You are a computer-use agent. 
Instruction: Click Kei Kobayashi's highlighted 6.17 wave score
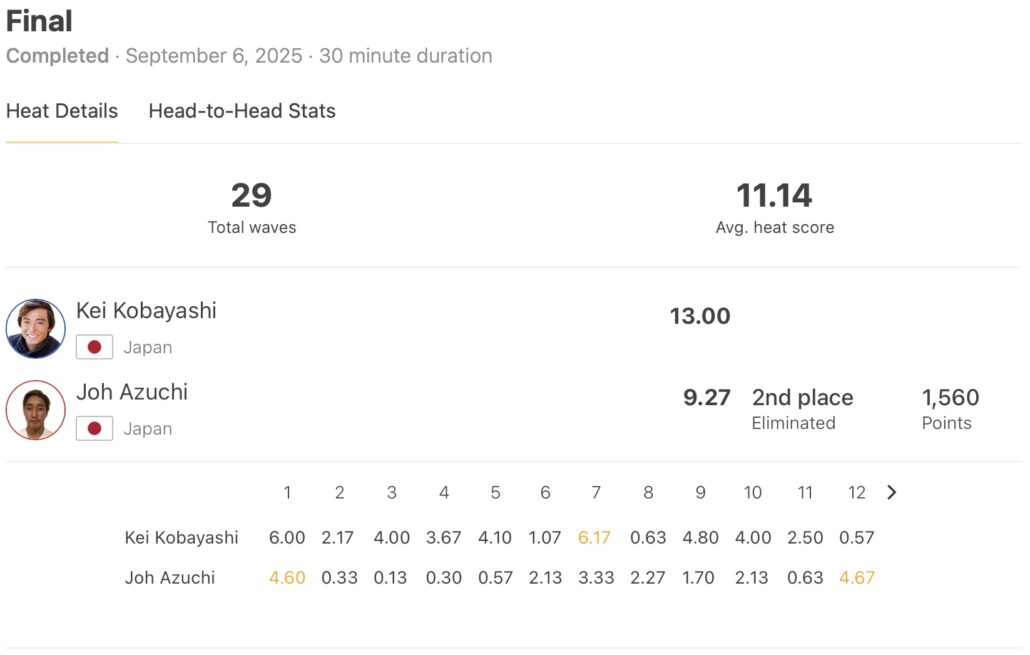click(x=594, y=537)
